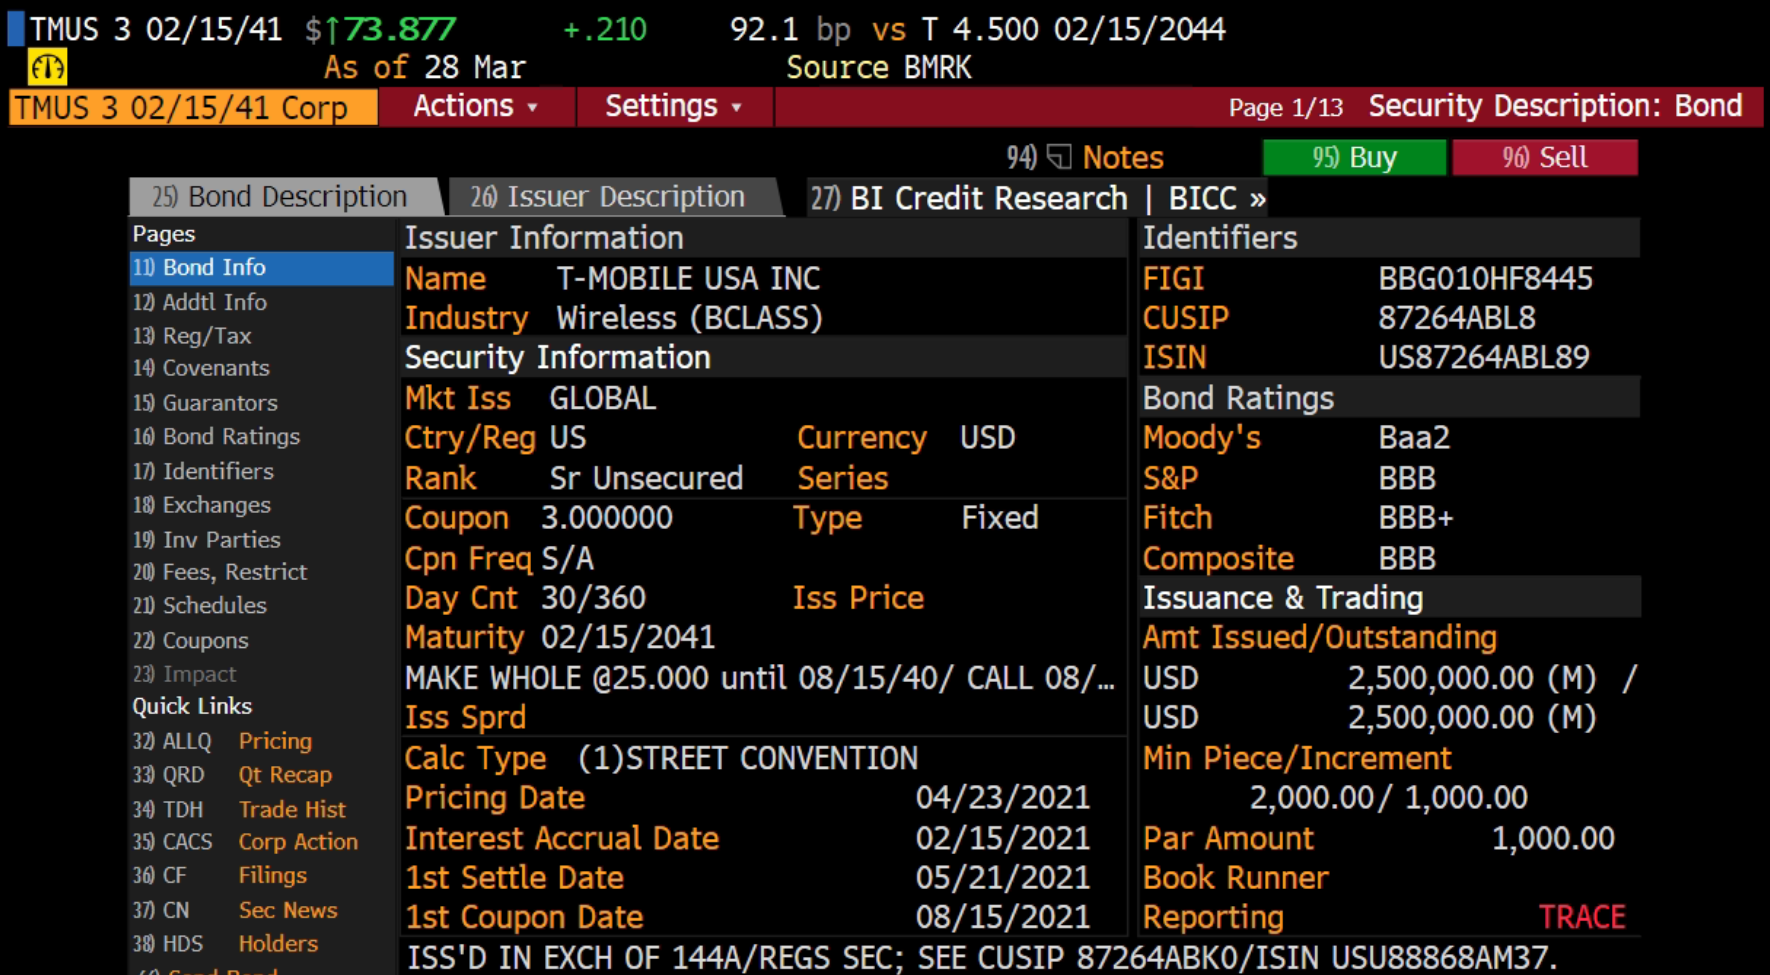Open CN Sec News quick link
This screenshot has height=975, width=1770.
(x=235, y=910)
